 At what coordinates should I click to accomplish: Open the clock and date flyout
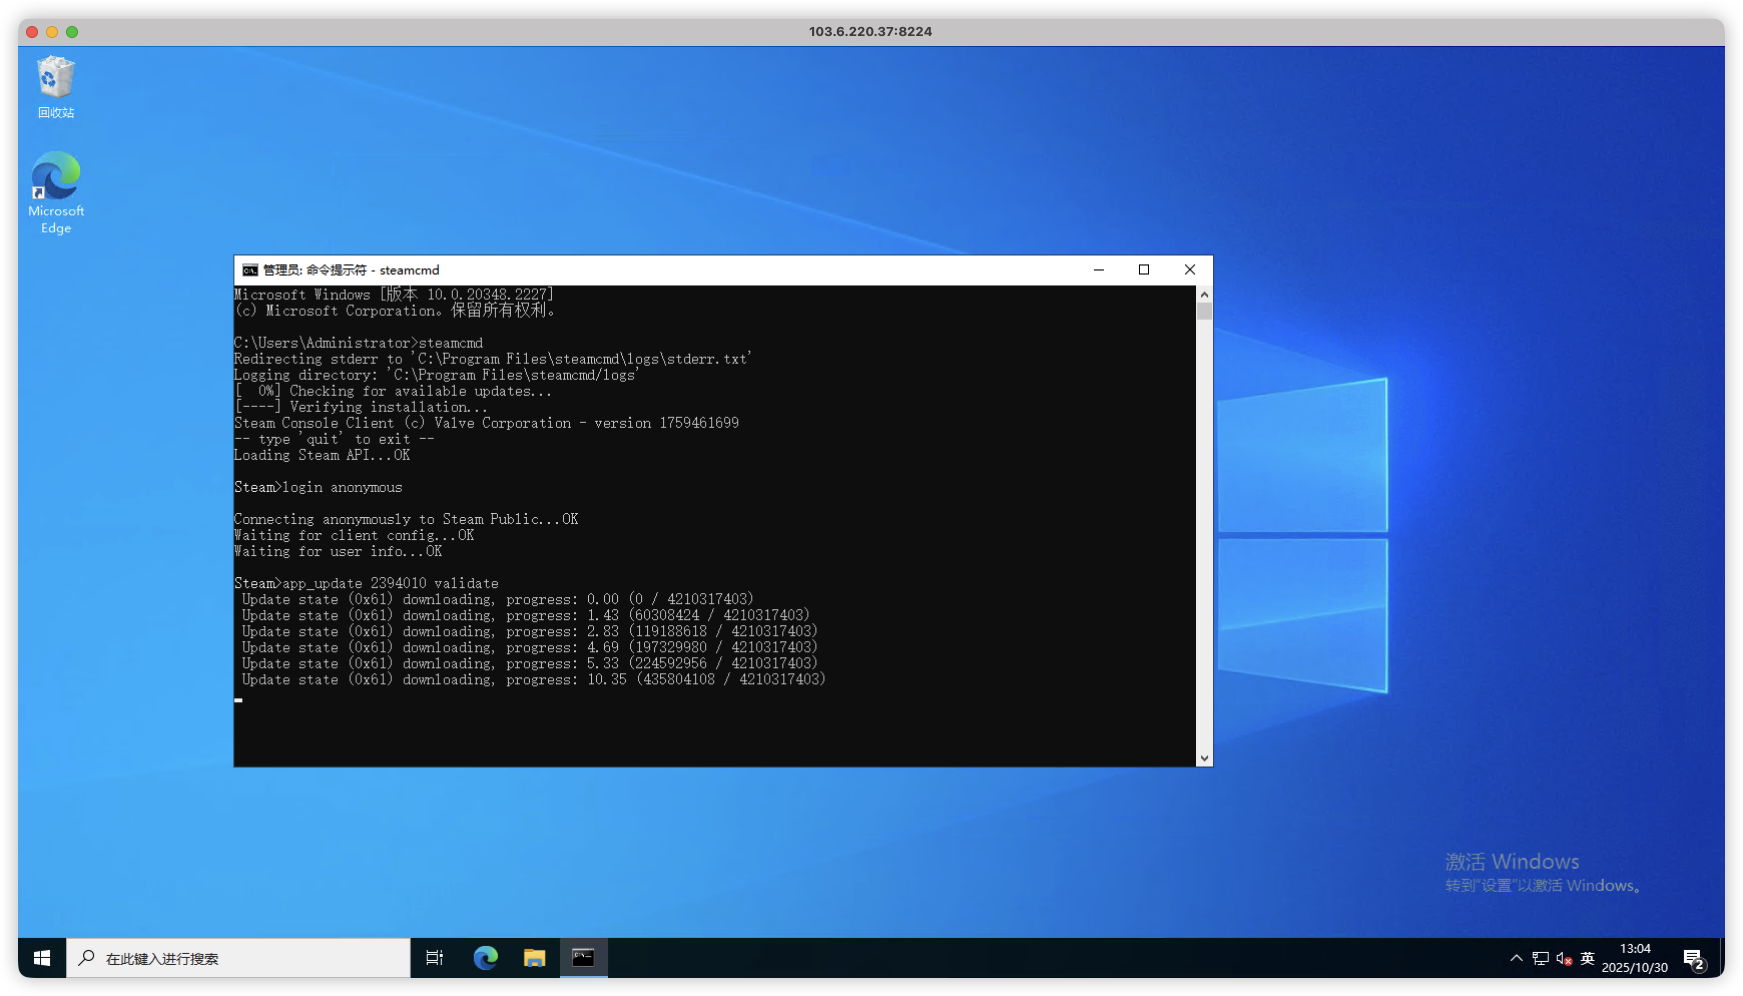point(1635,958)
